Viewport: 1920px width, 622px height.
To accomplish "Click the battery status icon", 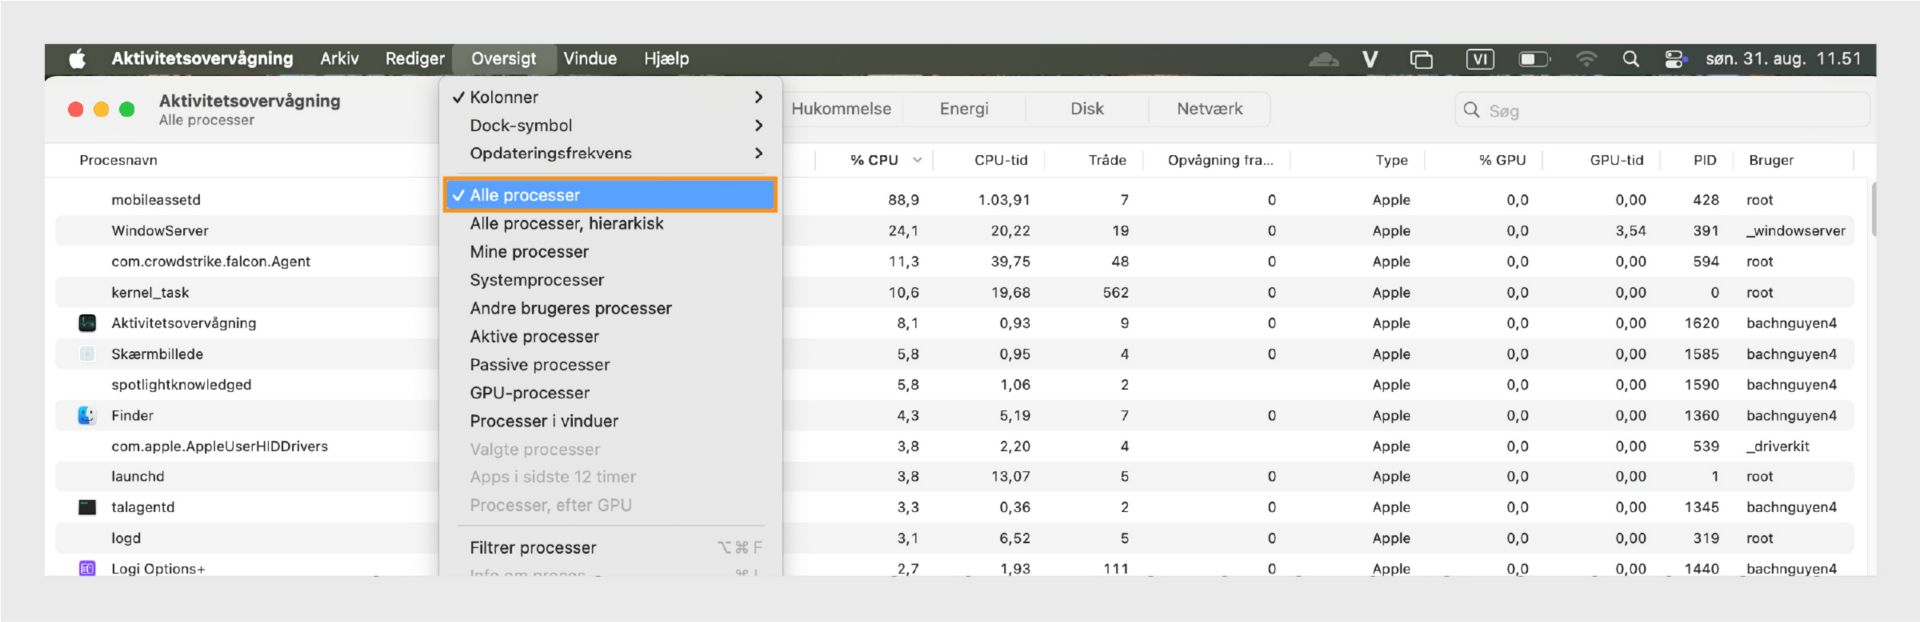I will click(x=1533, y=59).
